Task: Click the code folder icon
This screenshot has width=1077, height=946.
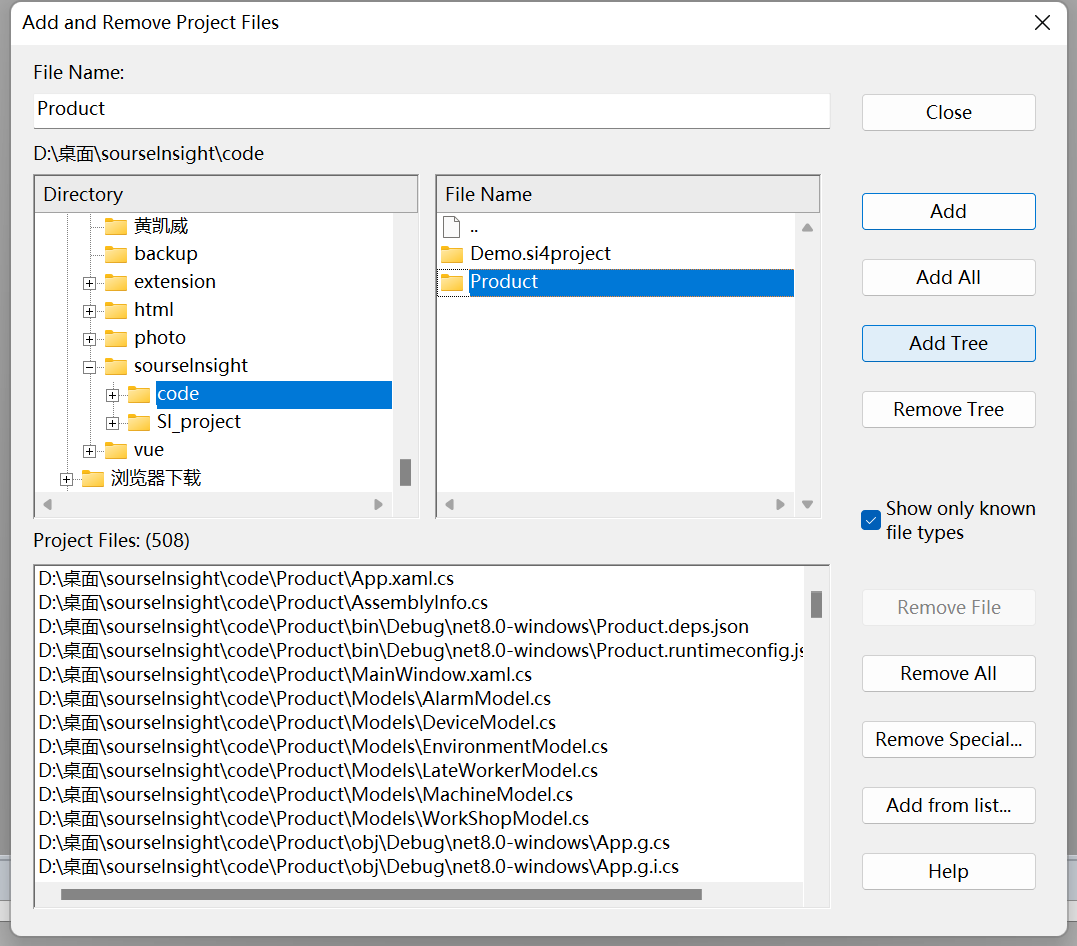Action: (139, 394)
